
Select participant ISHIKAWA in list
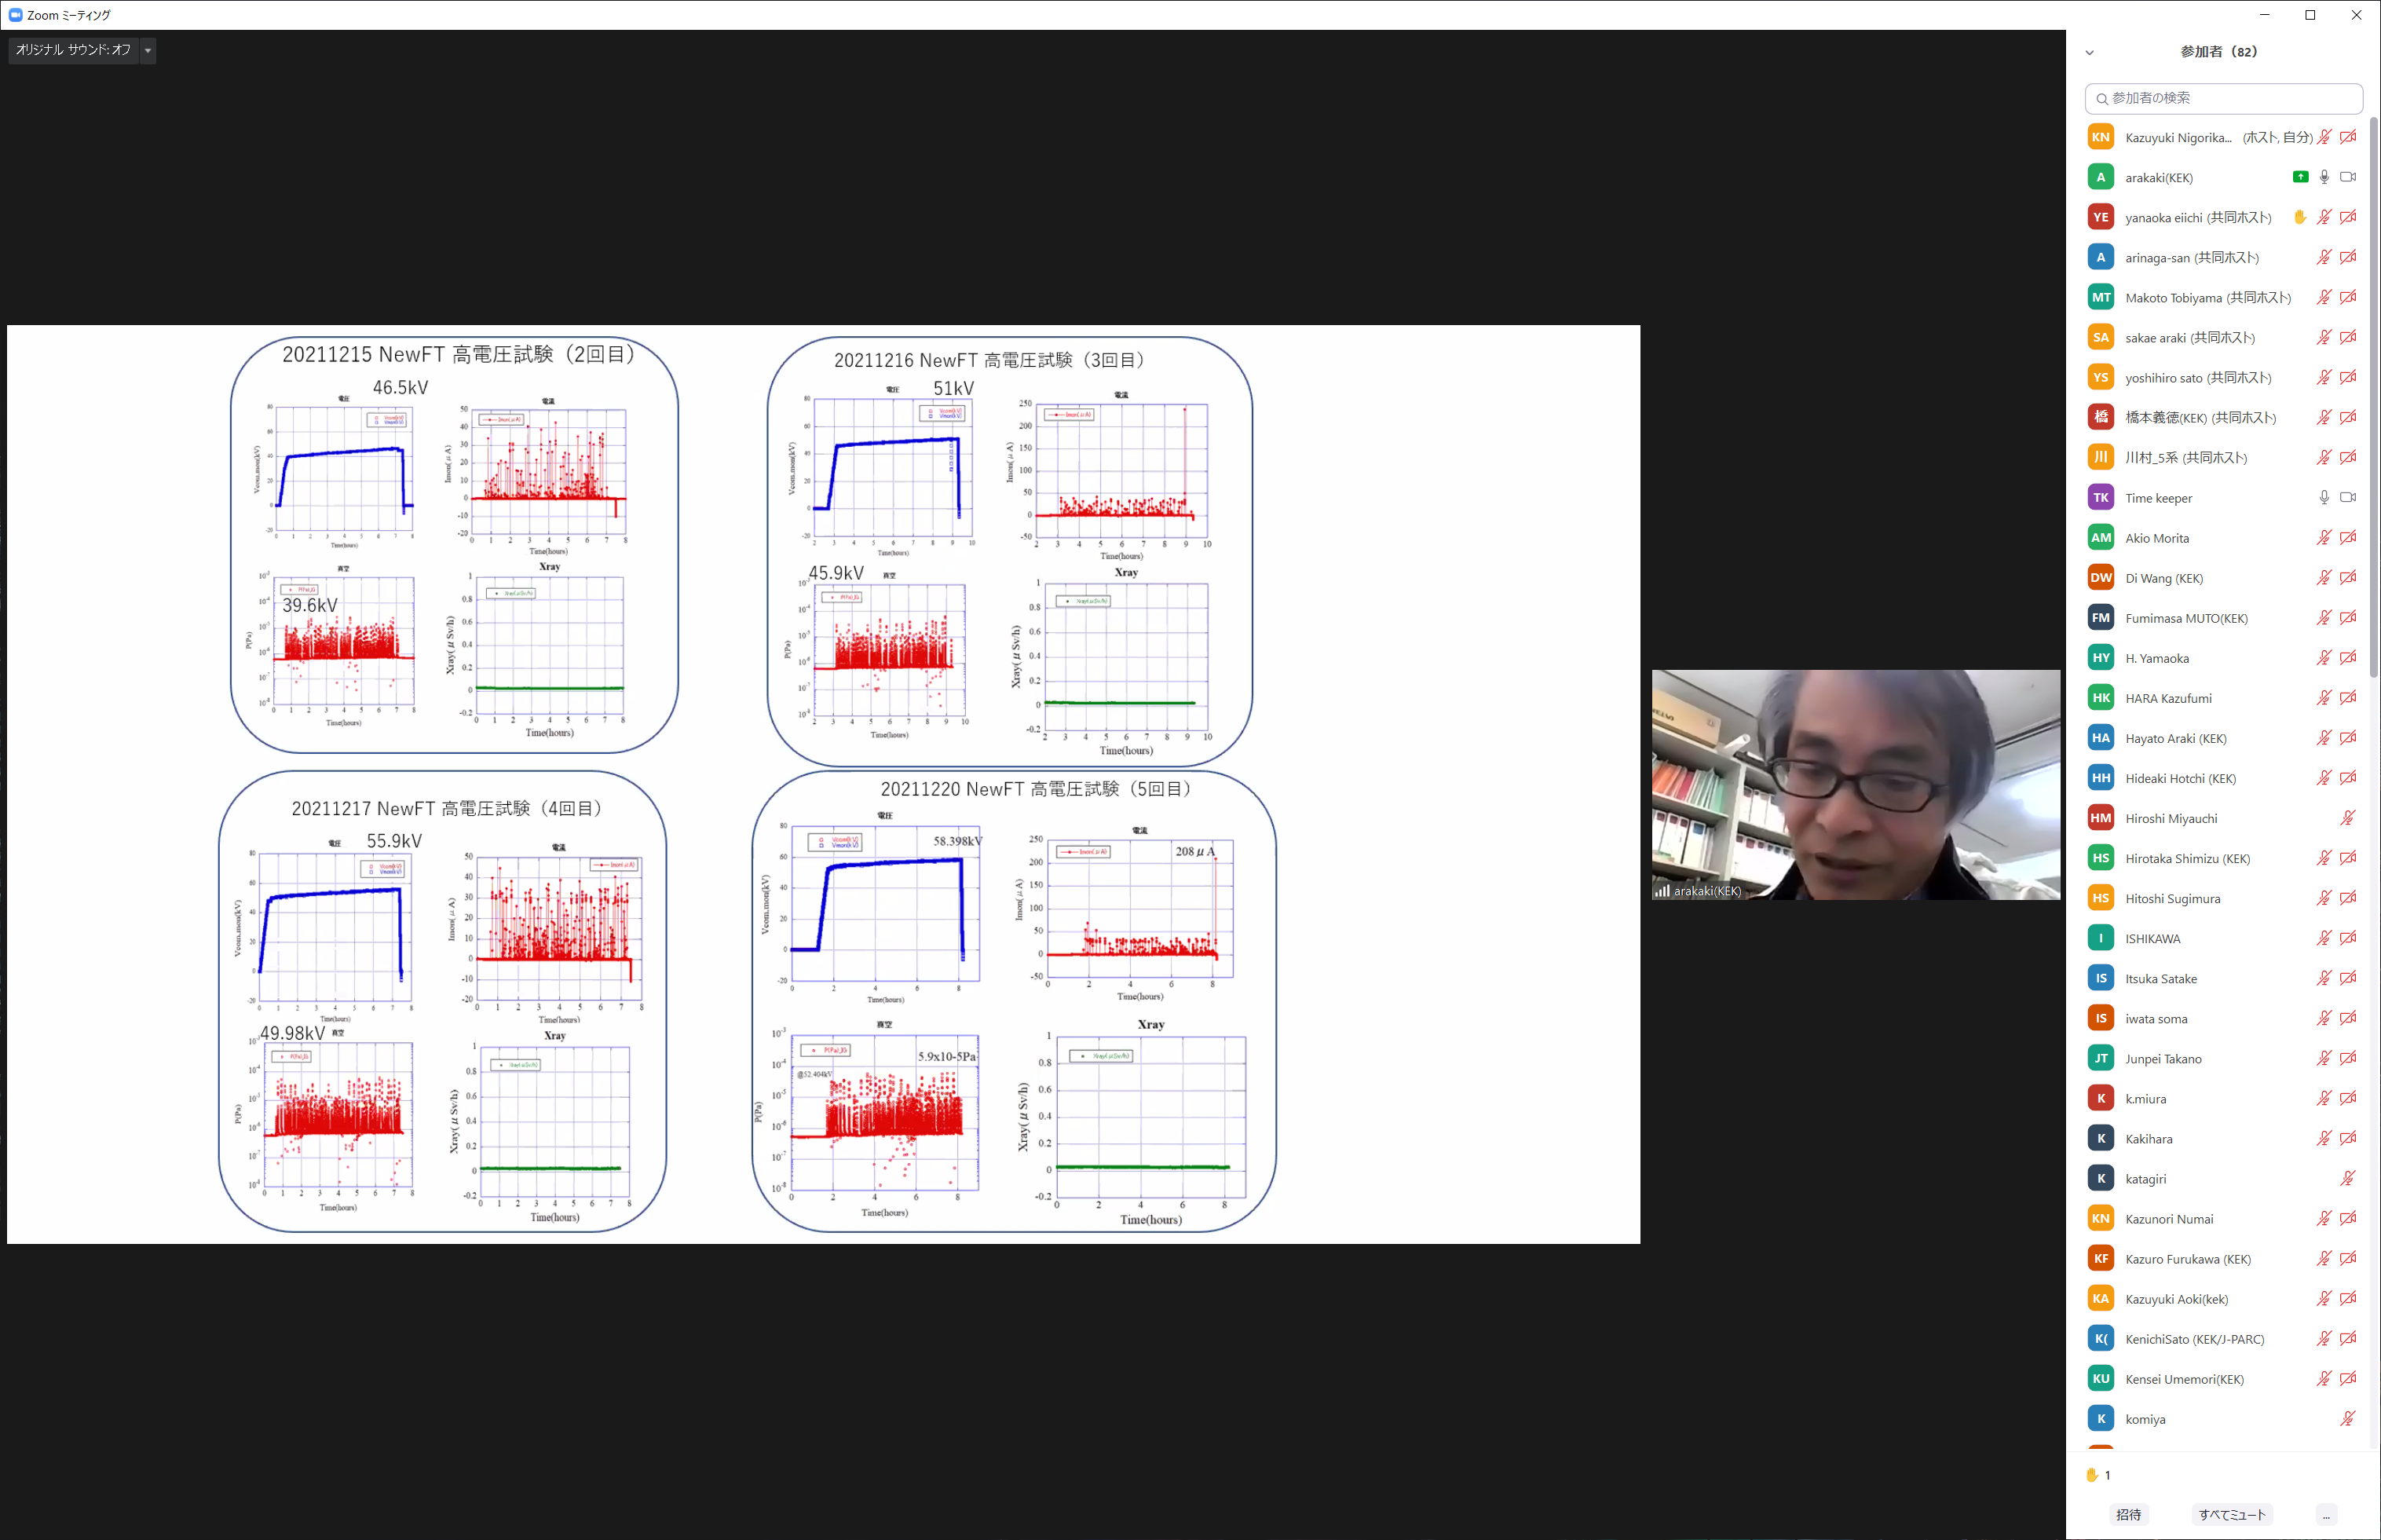coord(2223,938)
